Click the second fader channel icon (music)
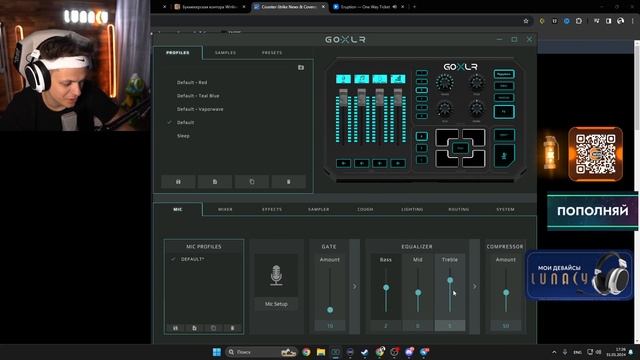 [362, 79]
